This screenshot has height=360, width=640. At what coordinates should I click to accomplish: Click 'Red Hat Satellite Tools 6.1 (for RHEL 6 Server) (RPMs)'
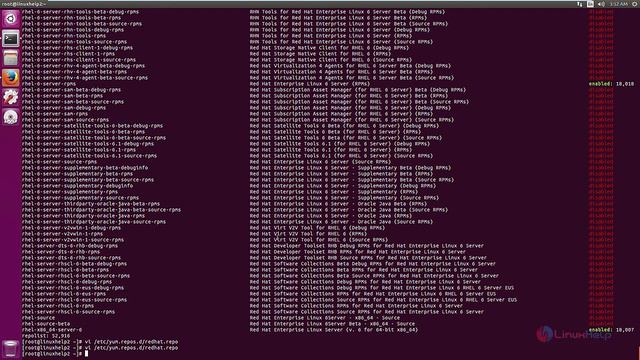point(331,150)
